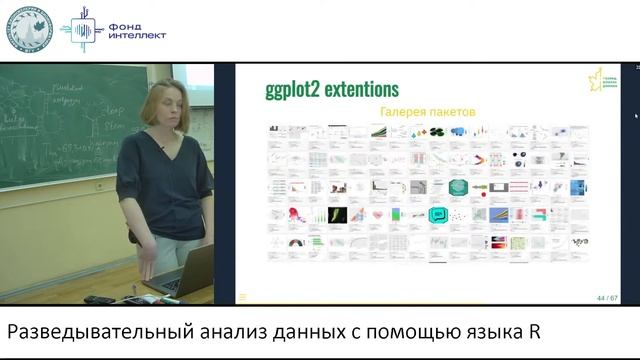This screenshot has height=360, width=640.
Task: Select the ggplot2 extentions slide title
Action: (332, 89)
